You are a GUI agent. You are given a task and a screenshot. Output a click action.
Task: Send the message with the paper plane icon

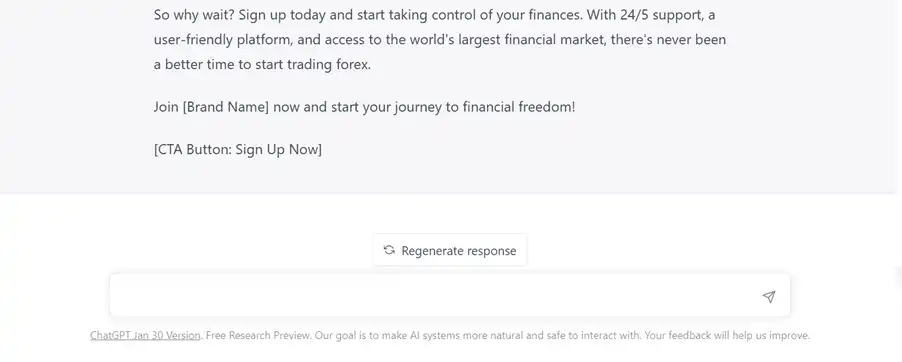coord(769,296)
